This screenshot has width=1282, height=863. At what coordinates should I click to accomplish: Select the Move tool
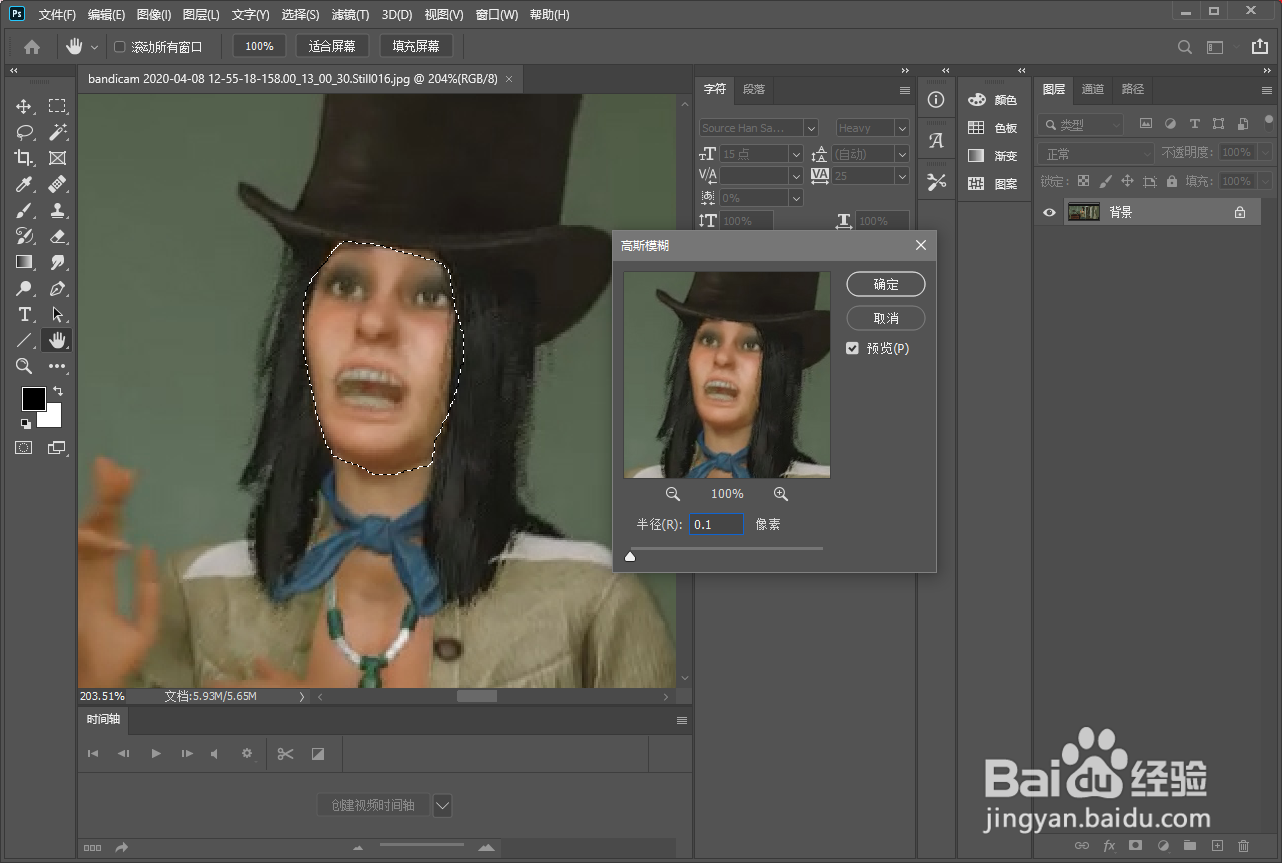24,106
